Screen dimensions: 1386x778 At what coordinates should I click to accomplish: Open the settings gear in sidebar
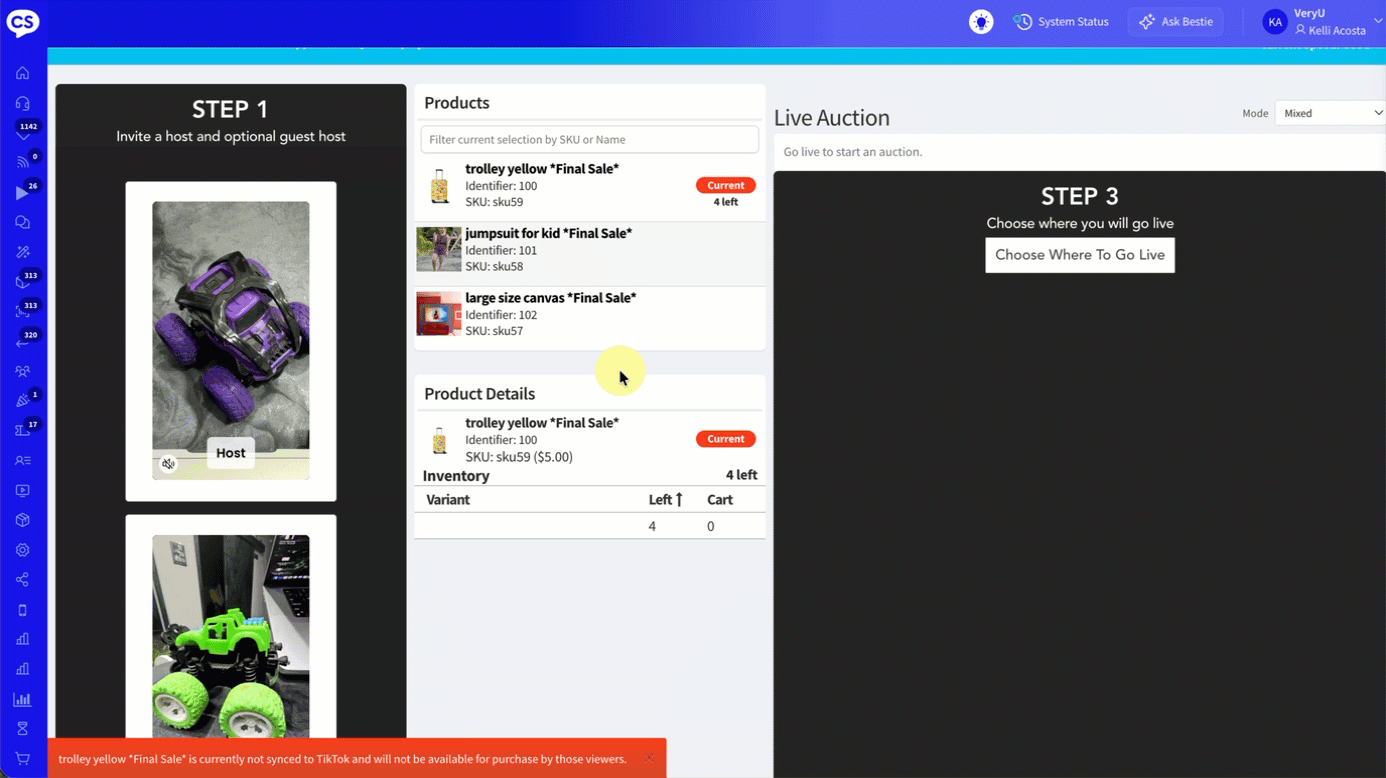(22, 550)
